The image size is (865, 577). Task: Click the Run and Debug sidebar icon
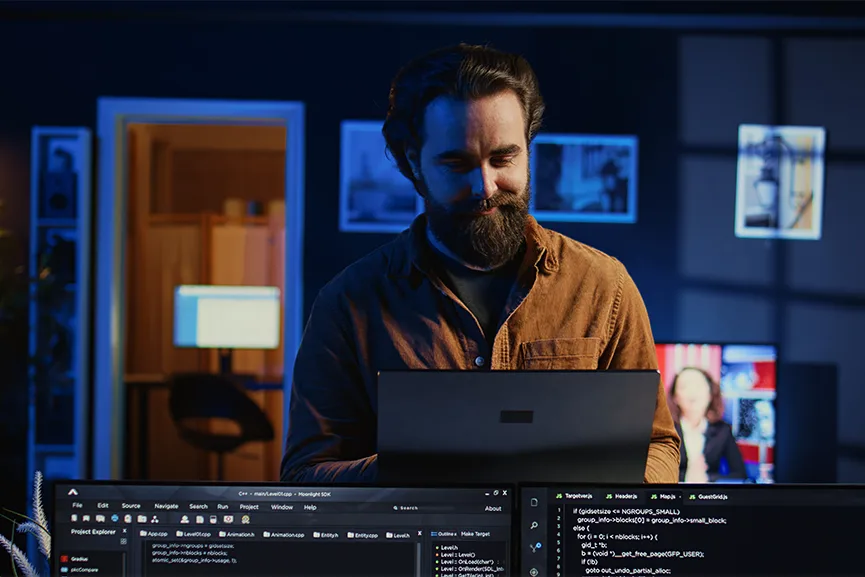pos(534,571)
